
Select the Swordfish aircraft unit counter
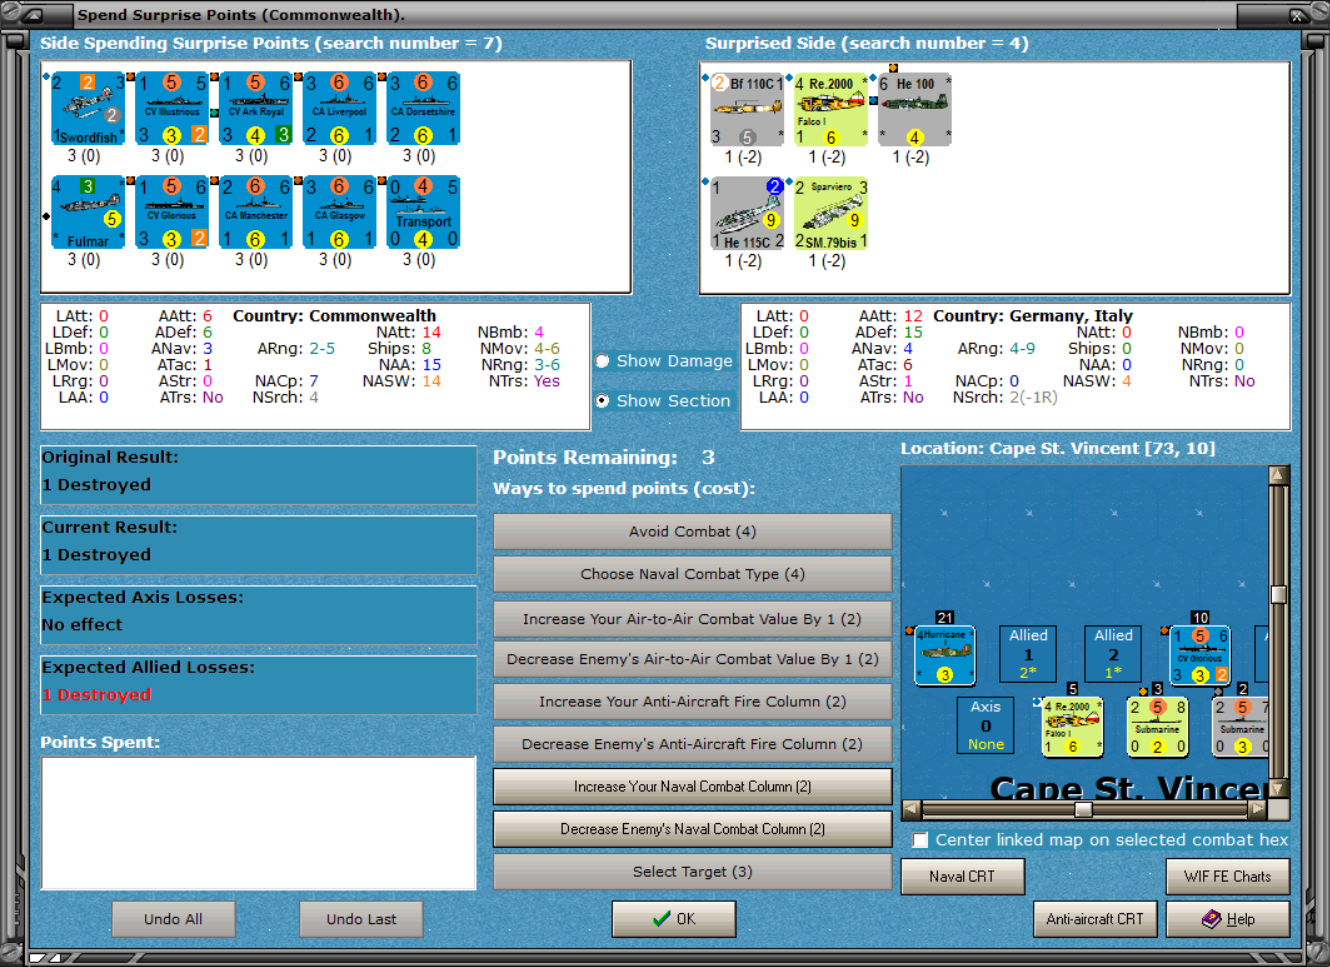pos(88,109)
